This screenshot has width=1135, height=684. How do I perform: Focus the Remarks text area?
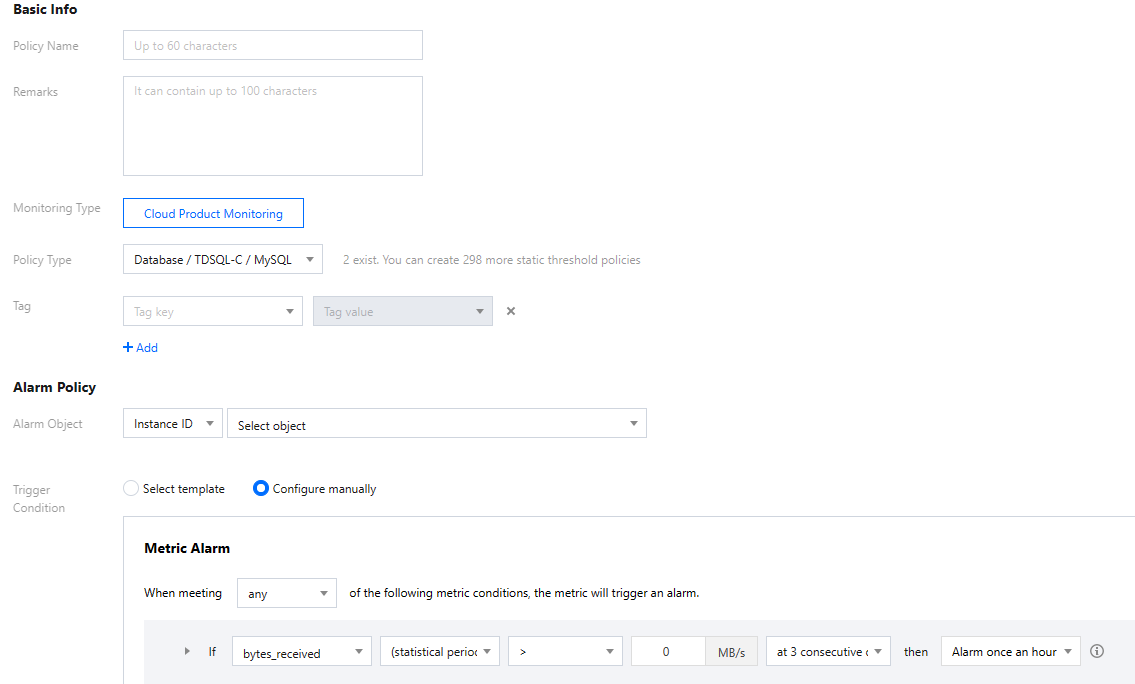272,126
